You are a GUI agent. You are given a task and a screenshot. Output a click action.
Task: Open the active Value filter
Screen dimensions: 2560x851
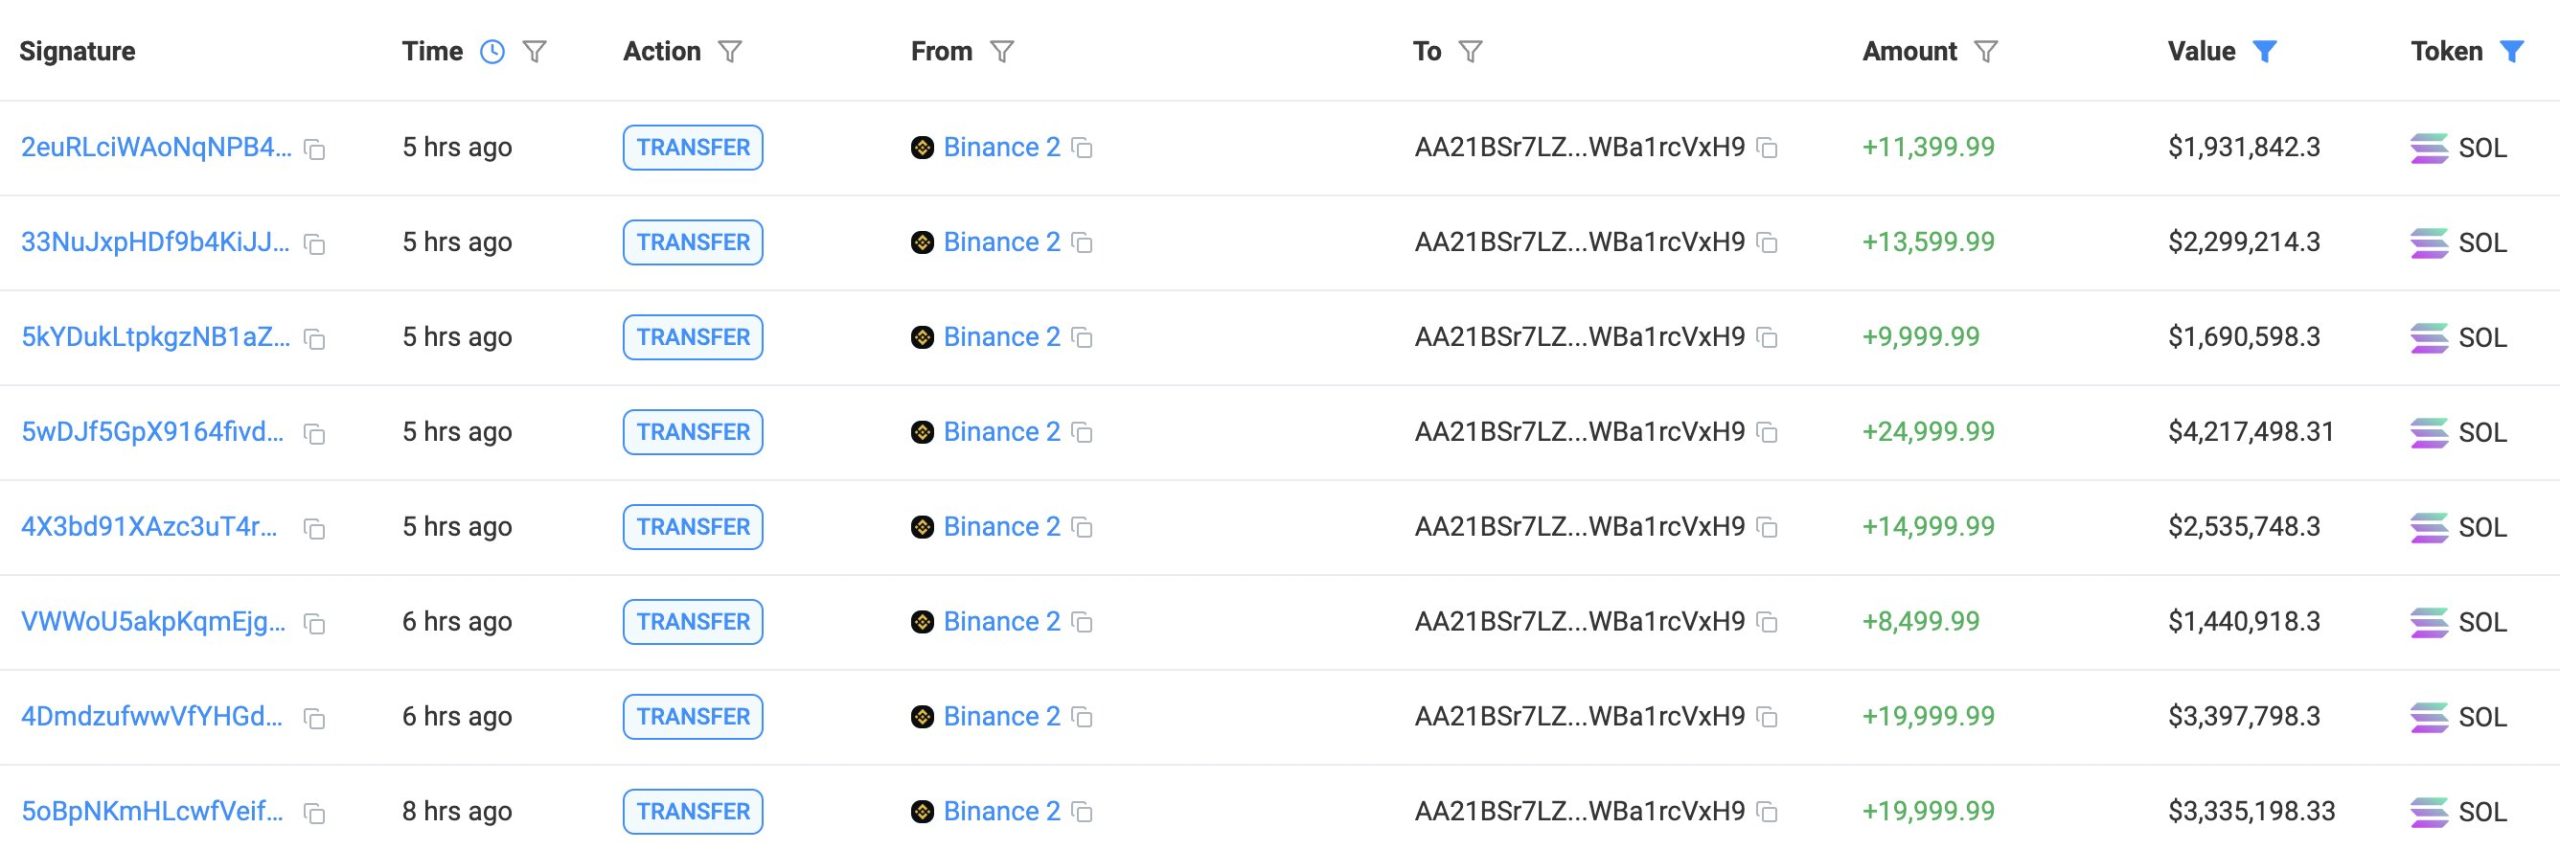[x=2264, y=52]
